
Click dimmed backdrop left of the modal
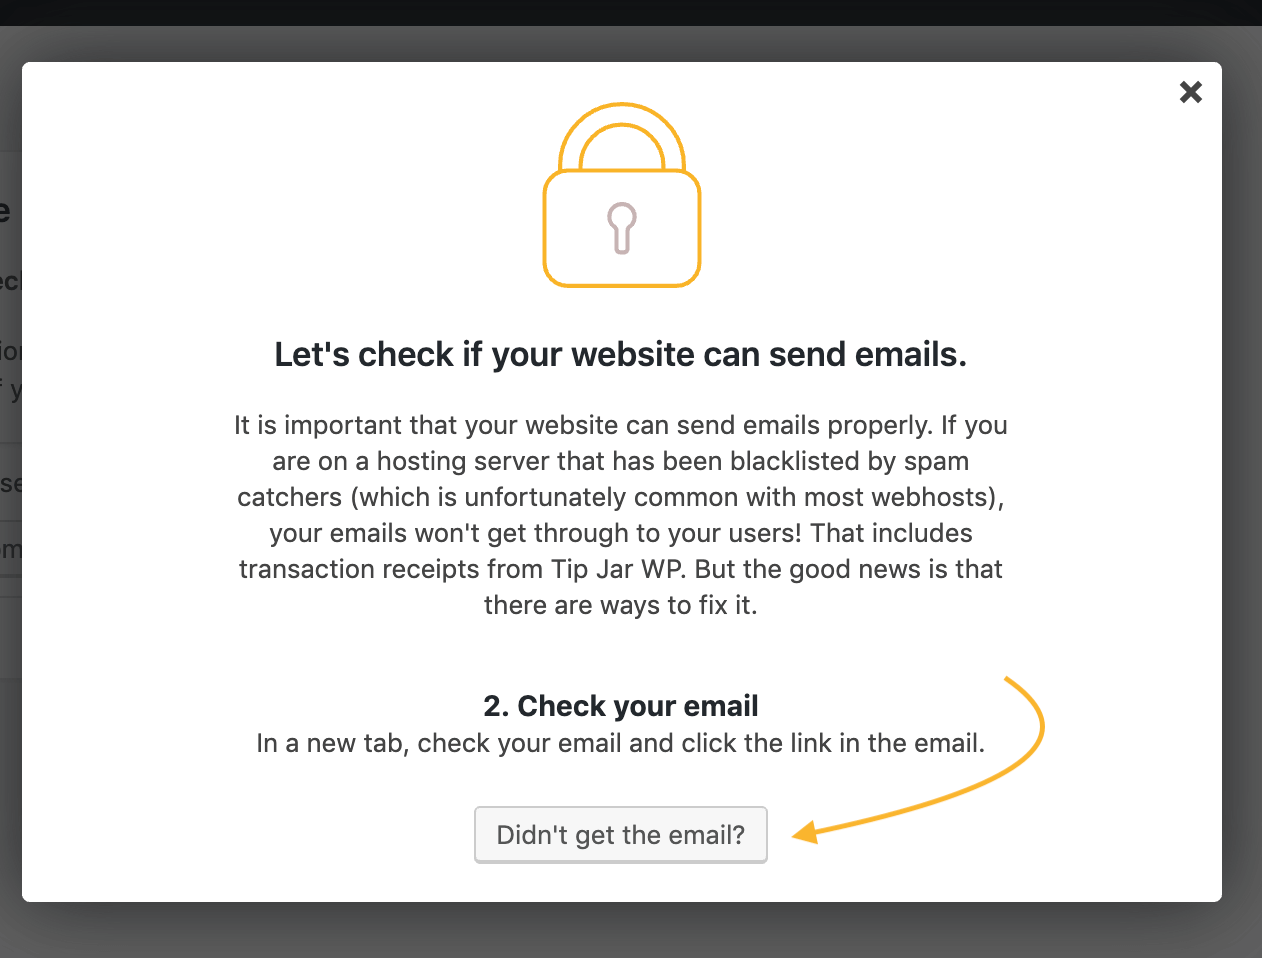point(10,800)
